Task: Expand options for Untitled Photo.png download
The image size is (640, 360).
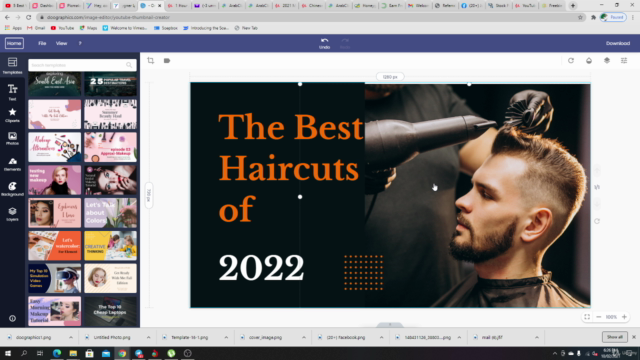Action: coord(148,338)
